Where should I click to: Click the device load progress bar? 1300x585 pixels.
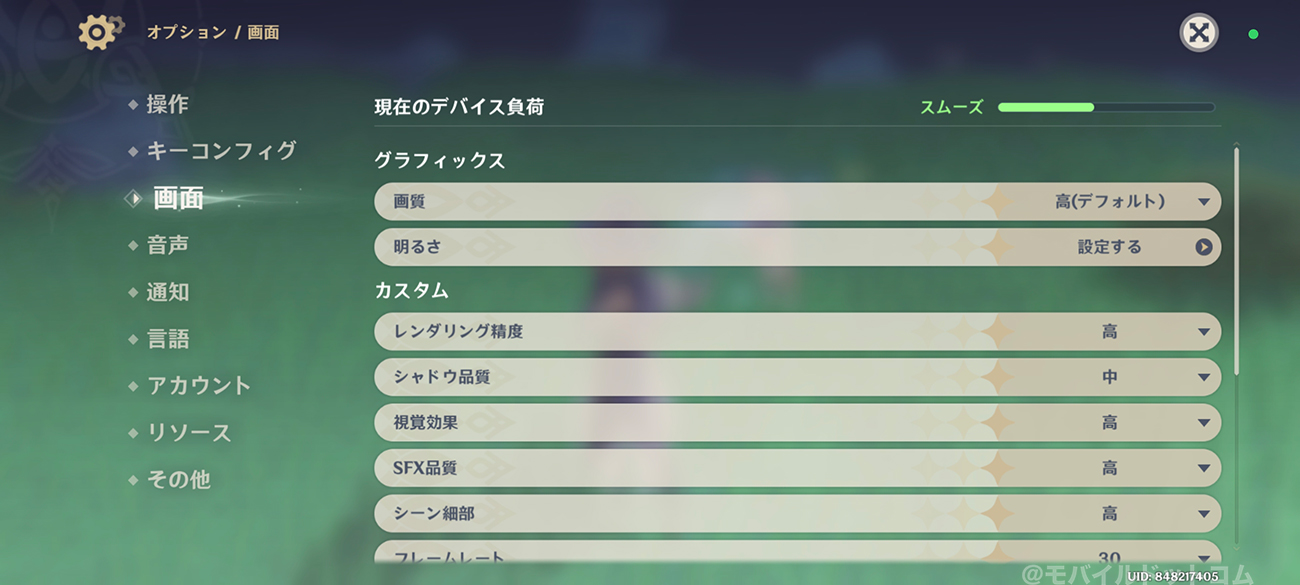tap(1106, 107)
